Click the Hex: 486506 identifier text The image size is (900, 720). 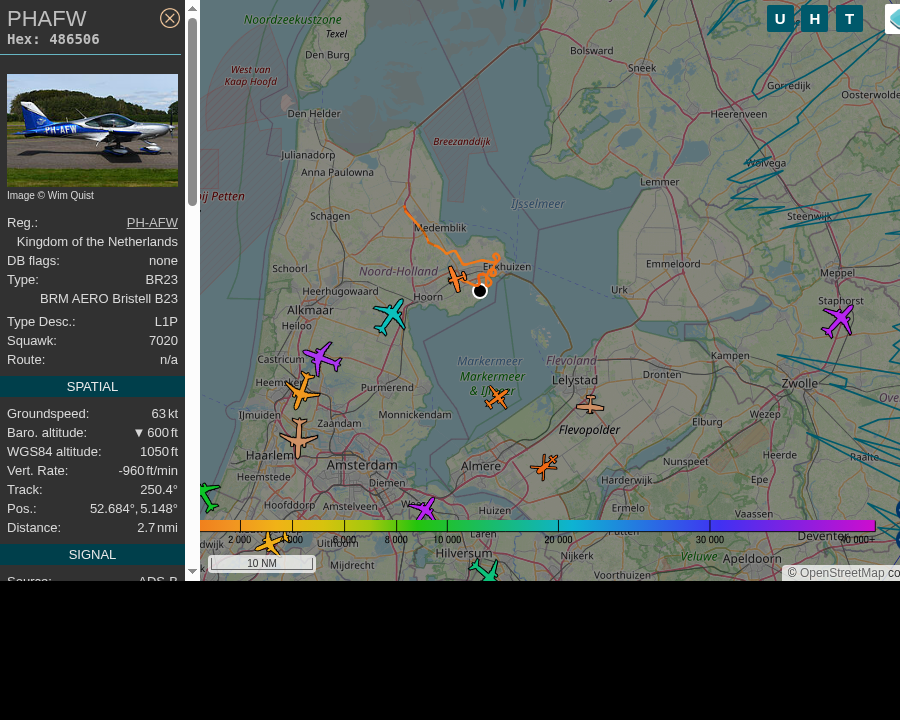(x=53, y=40)
